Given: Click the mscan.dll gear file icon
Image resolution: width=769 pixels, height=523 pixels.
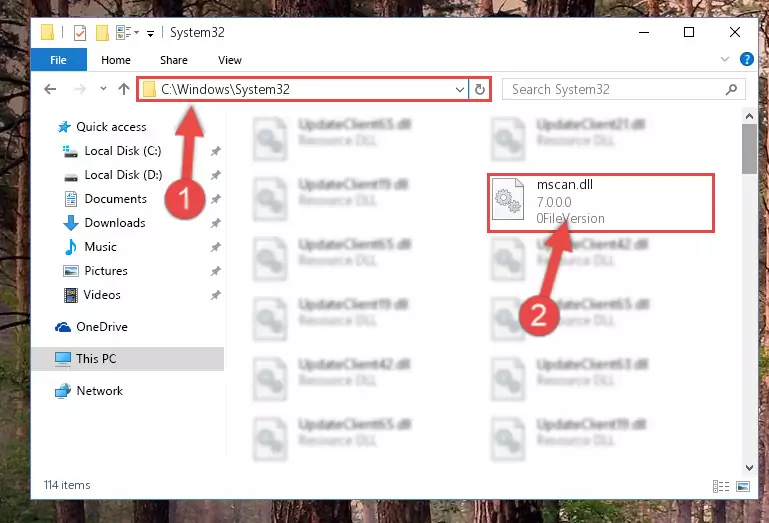Looking at the screenshot, I should tap(508, 199).
